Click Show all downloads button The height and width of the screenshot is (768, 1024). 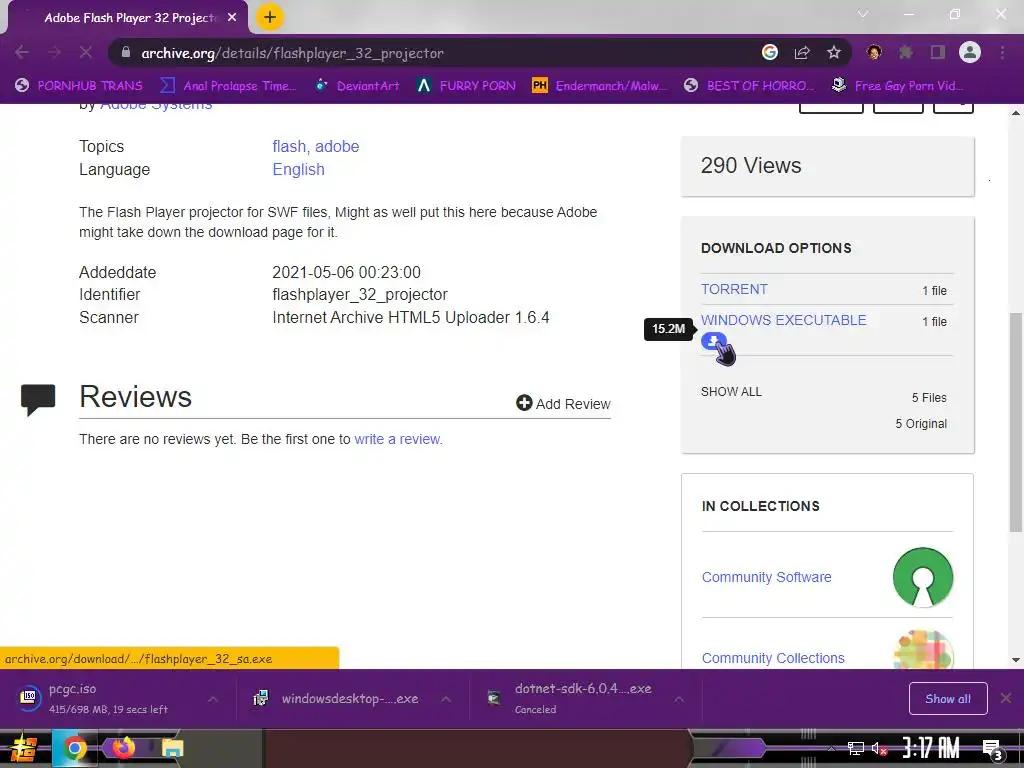click(948, 699)
